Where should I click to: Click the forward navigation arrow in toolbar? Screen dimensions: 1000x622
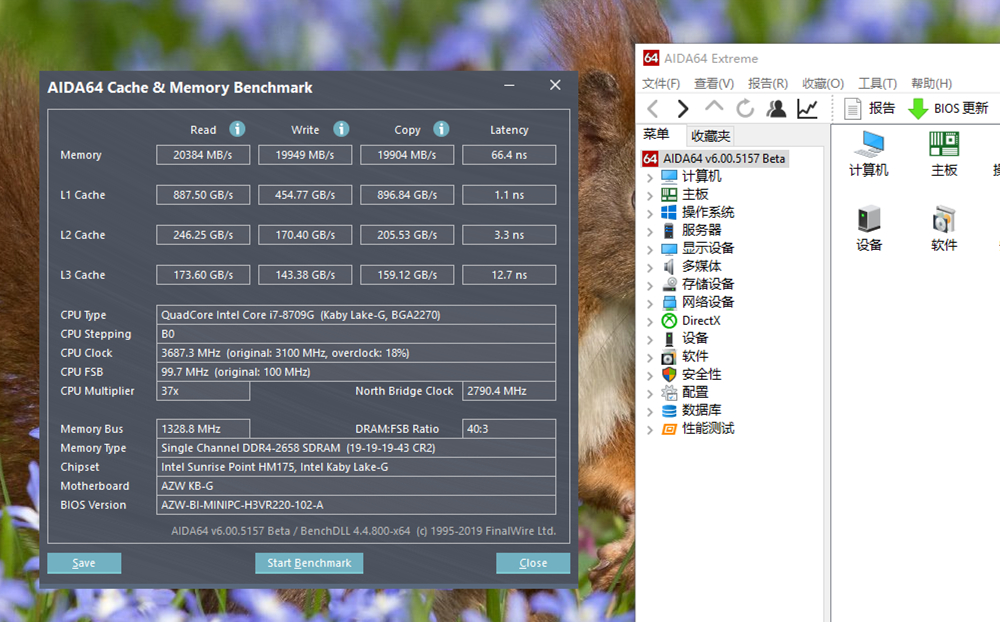683,109
